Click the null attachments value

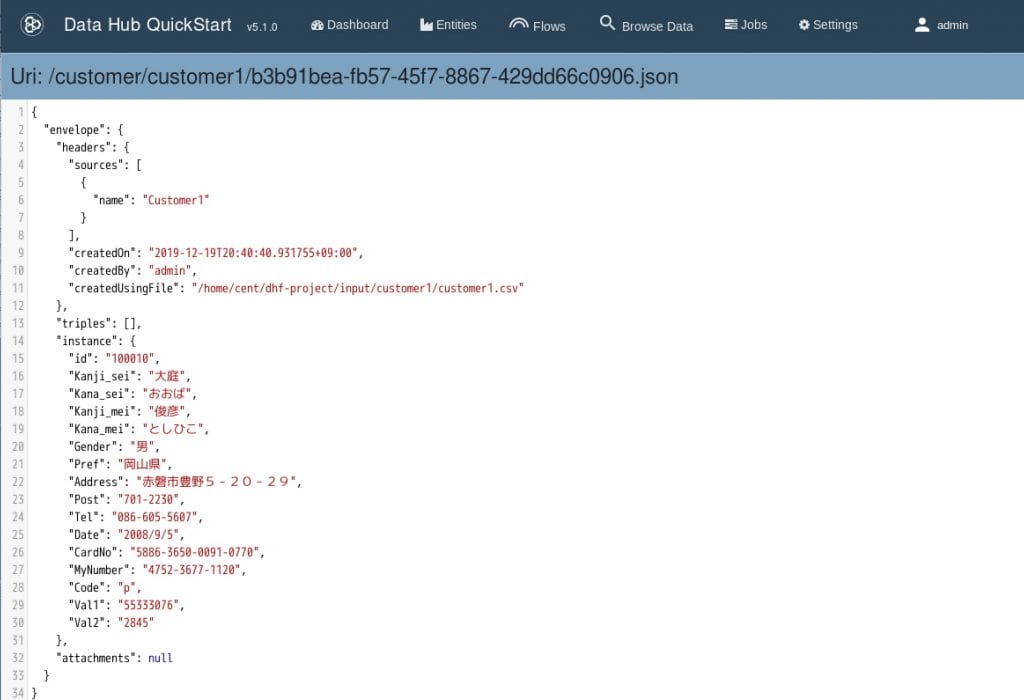160,658
